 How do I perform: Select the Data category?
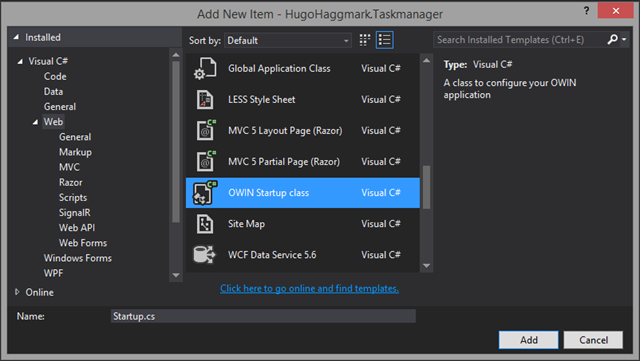53,91
